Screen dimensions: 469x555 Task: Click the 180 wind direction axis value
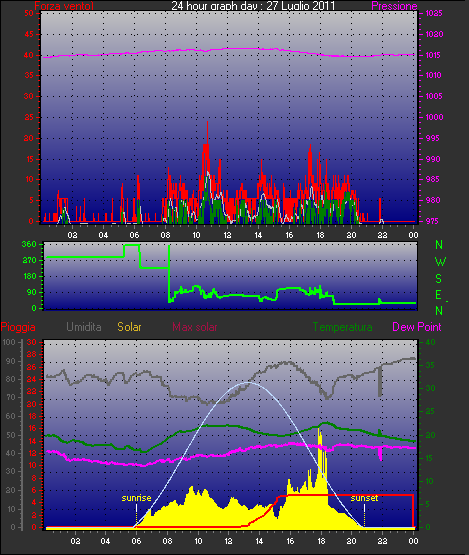coord(30,276)
